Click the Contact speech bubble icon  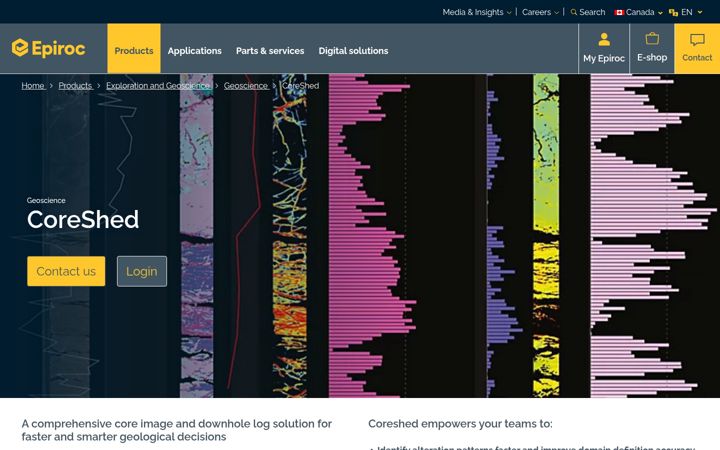point(697,39)
